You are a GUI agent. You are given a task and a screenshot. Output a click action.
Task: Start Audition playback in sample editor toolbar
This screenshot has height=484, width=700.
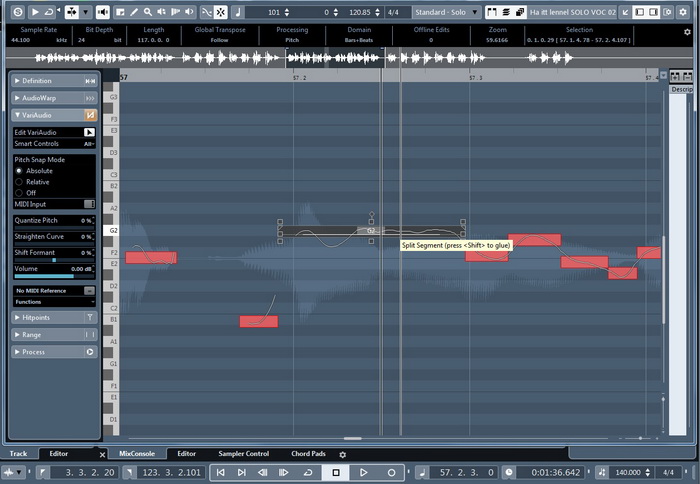click(35, 12)
